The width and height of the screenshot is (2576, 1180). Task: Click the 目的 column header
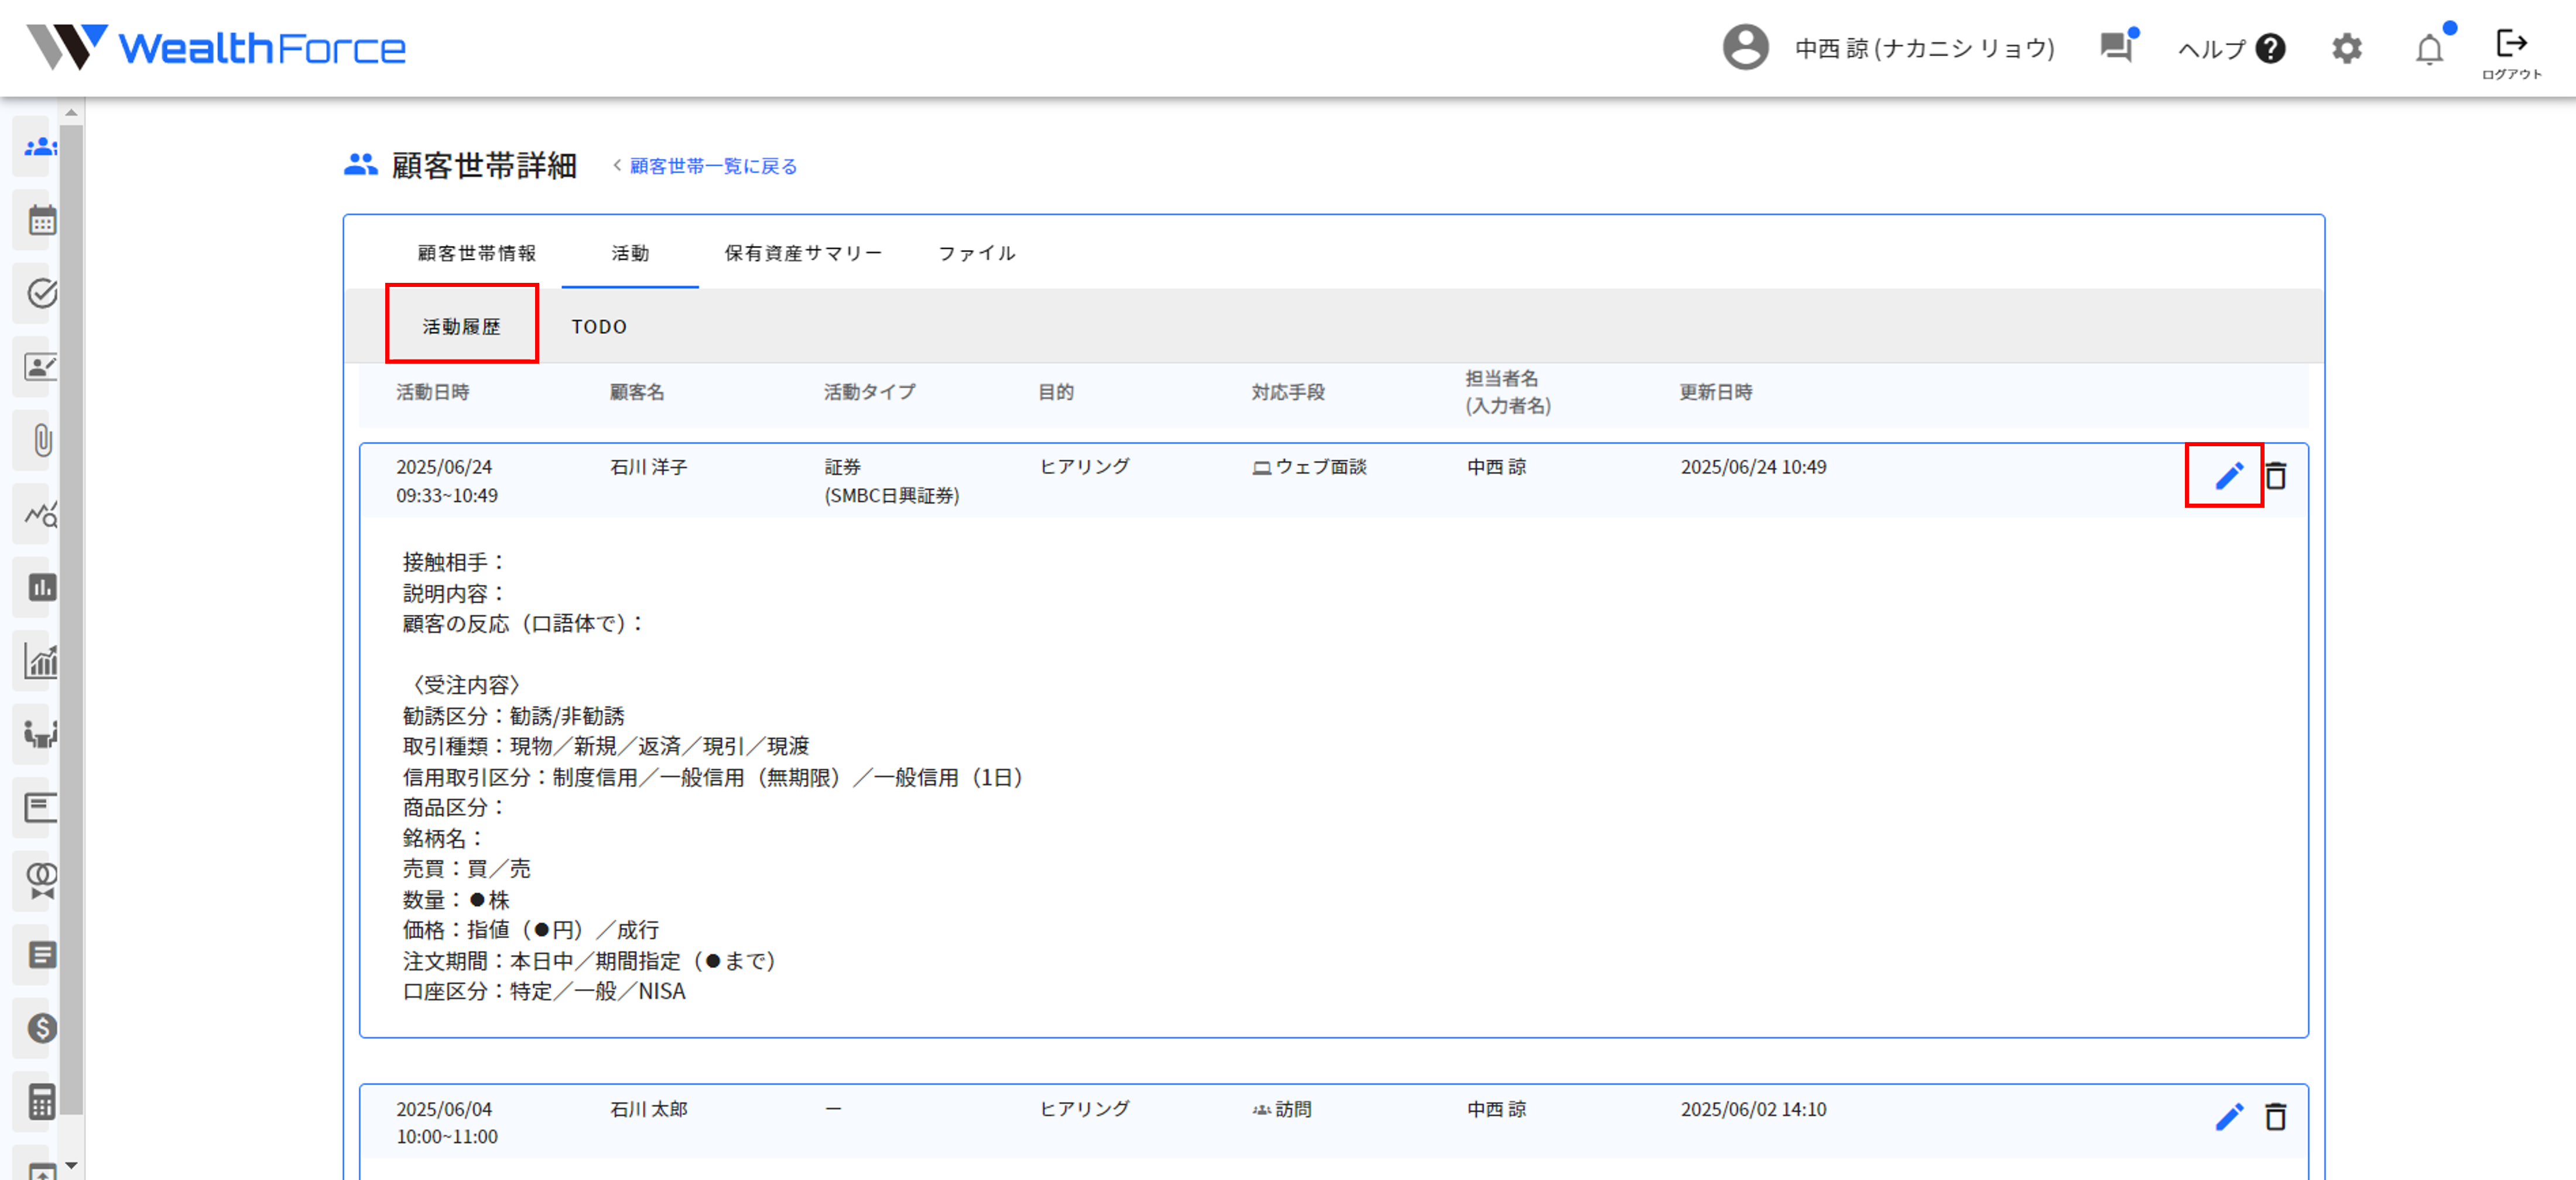(x=1055, y=392)
